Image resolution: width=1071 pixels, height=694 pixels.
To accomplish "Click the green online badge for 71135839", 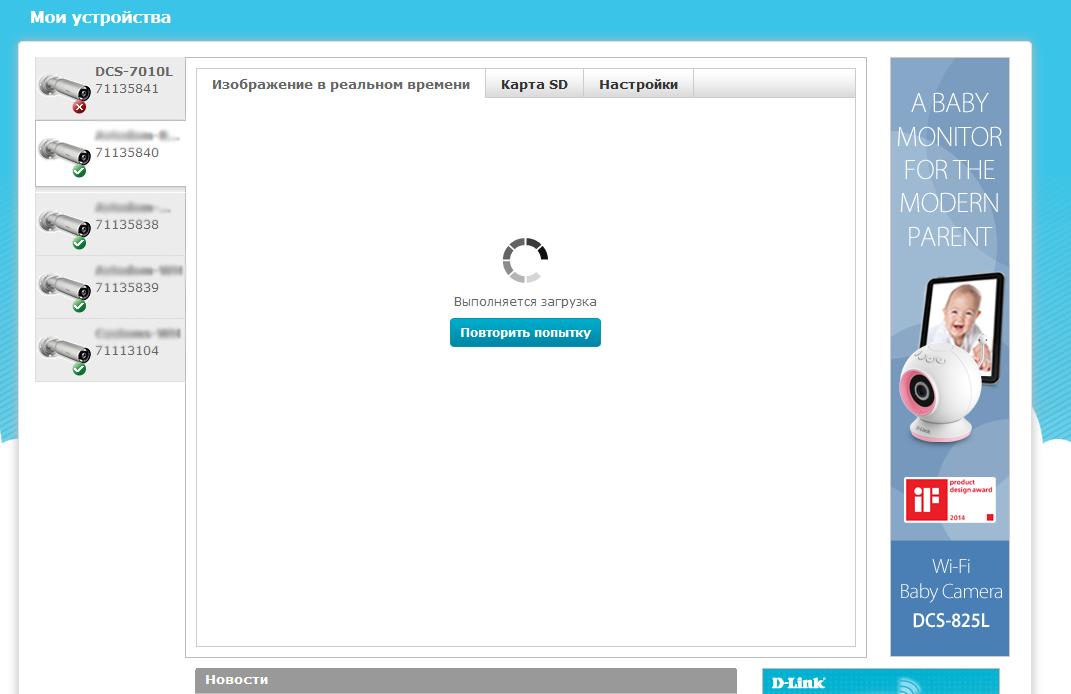I will click(80, 306).
